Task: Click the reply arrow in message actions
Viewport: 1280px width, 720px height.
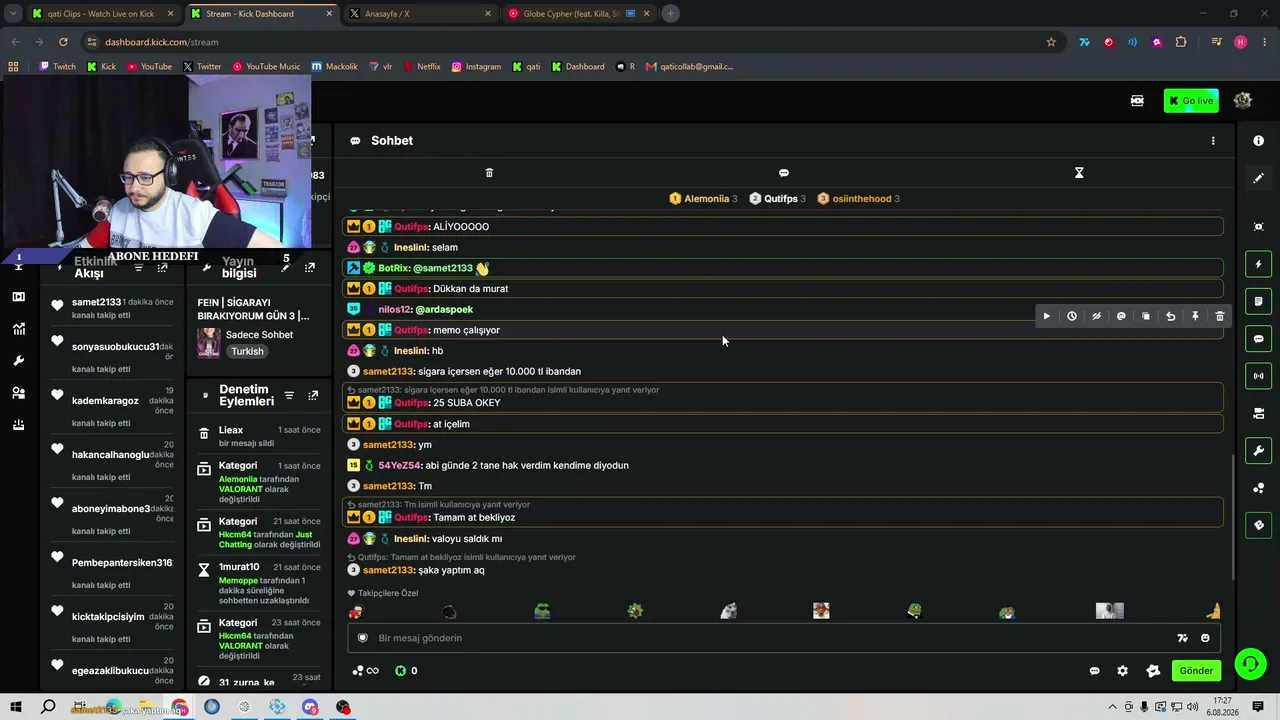Action: pos(1170,316)
